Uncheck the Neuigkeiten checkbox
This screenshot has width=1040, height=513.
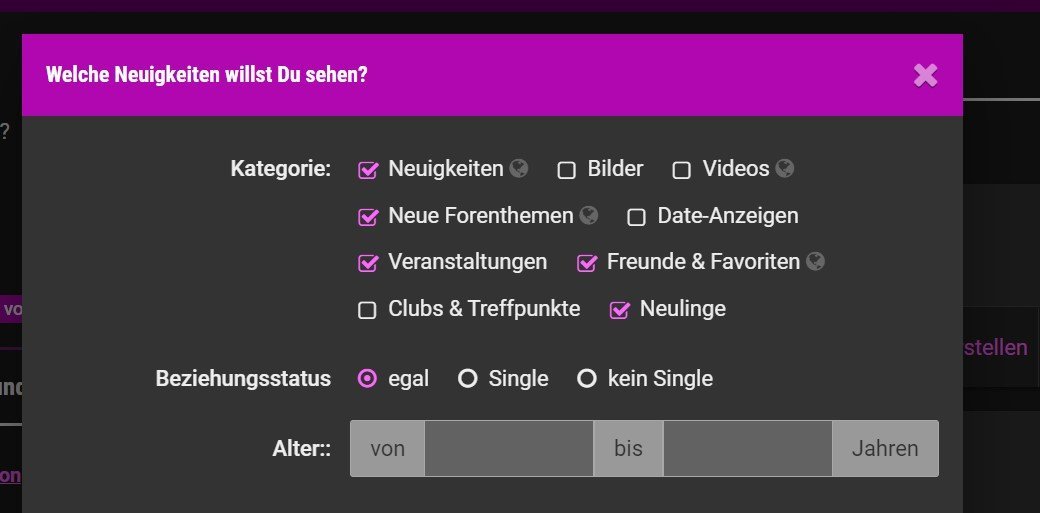(x=368, y=170)
